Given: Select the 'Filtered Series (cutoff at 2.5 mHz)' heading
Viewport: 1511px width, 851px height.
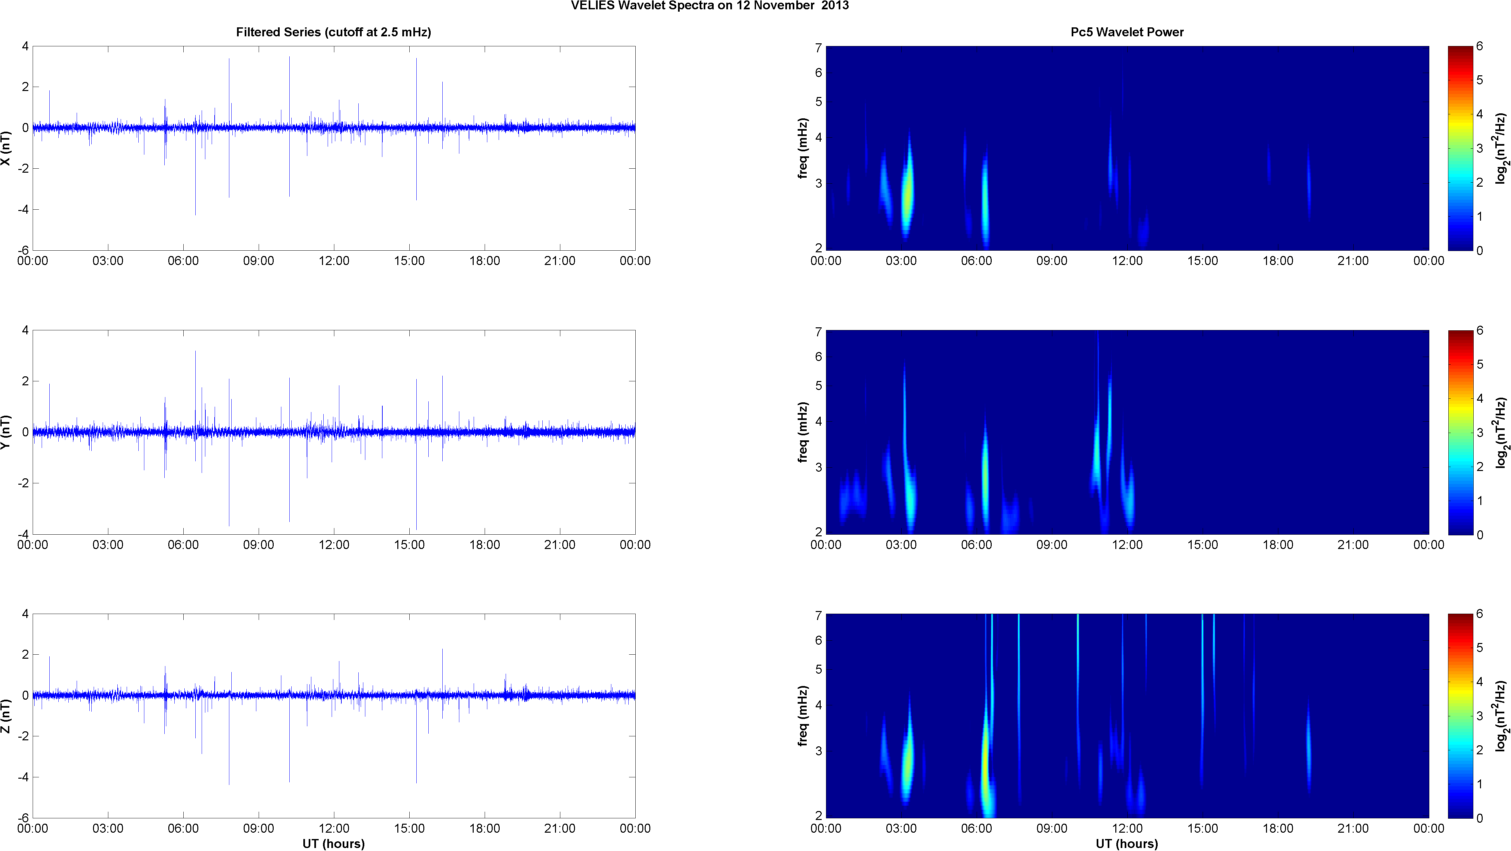Looking at the screenshot, I should coord(333,32).
